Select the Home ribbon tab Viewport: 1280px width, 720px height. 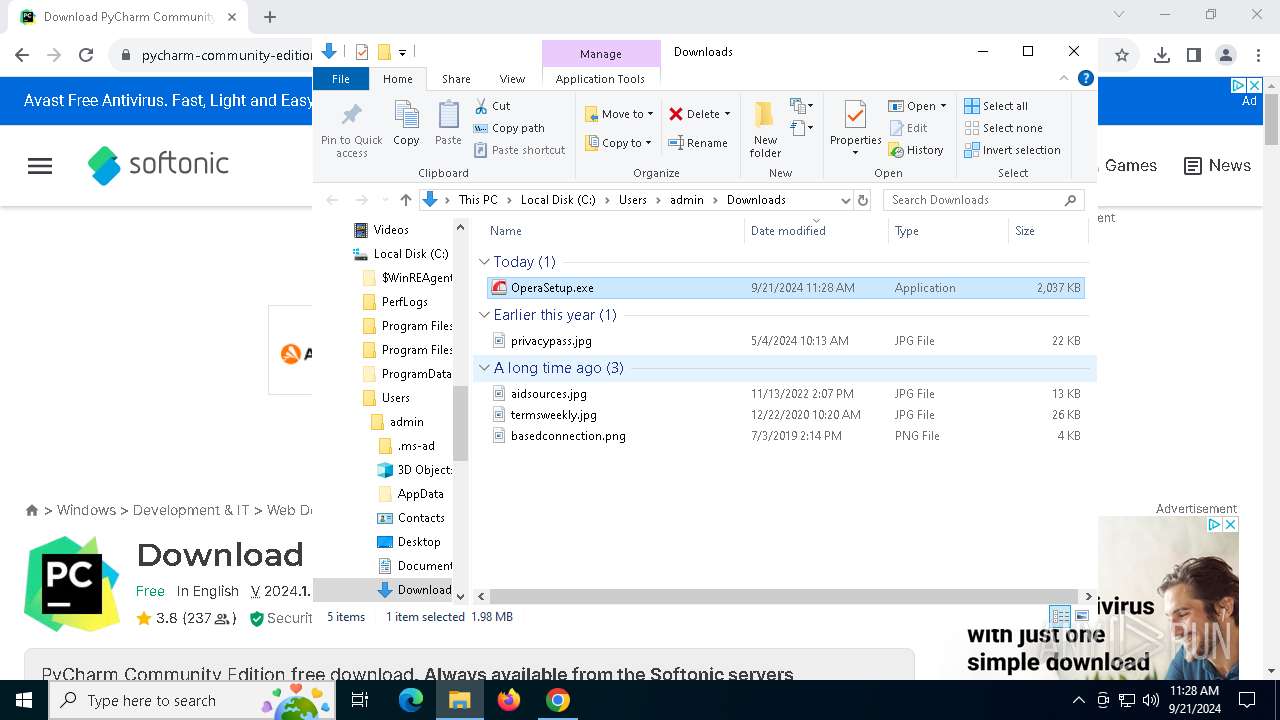397,79
